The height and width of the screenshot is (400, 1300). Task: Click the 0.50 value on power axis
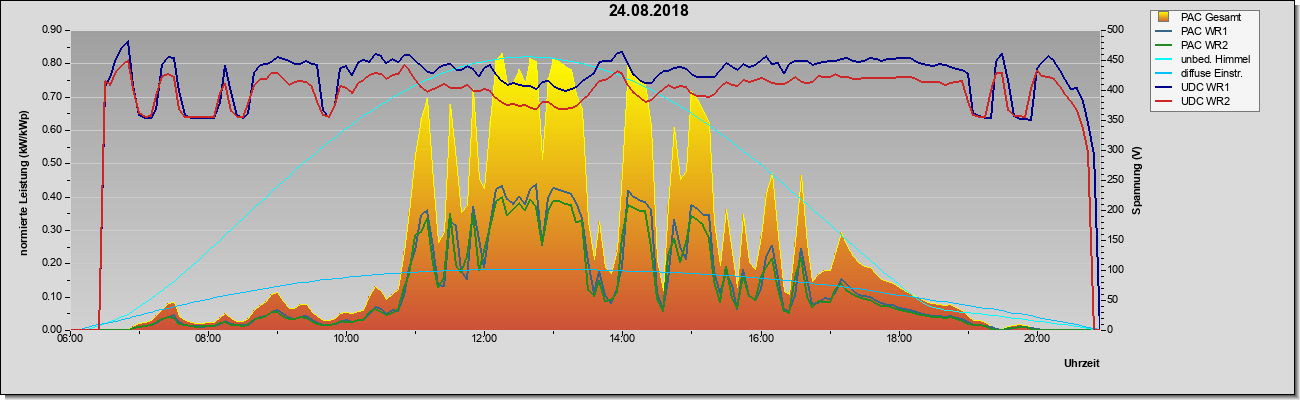53,163
